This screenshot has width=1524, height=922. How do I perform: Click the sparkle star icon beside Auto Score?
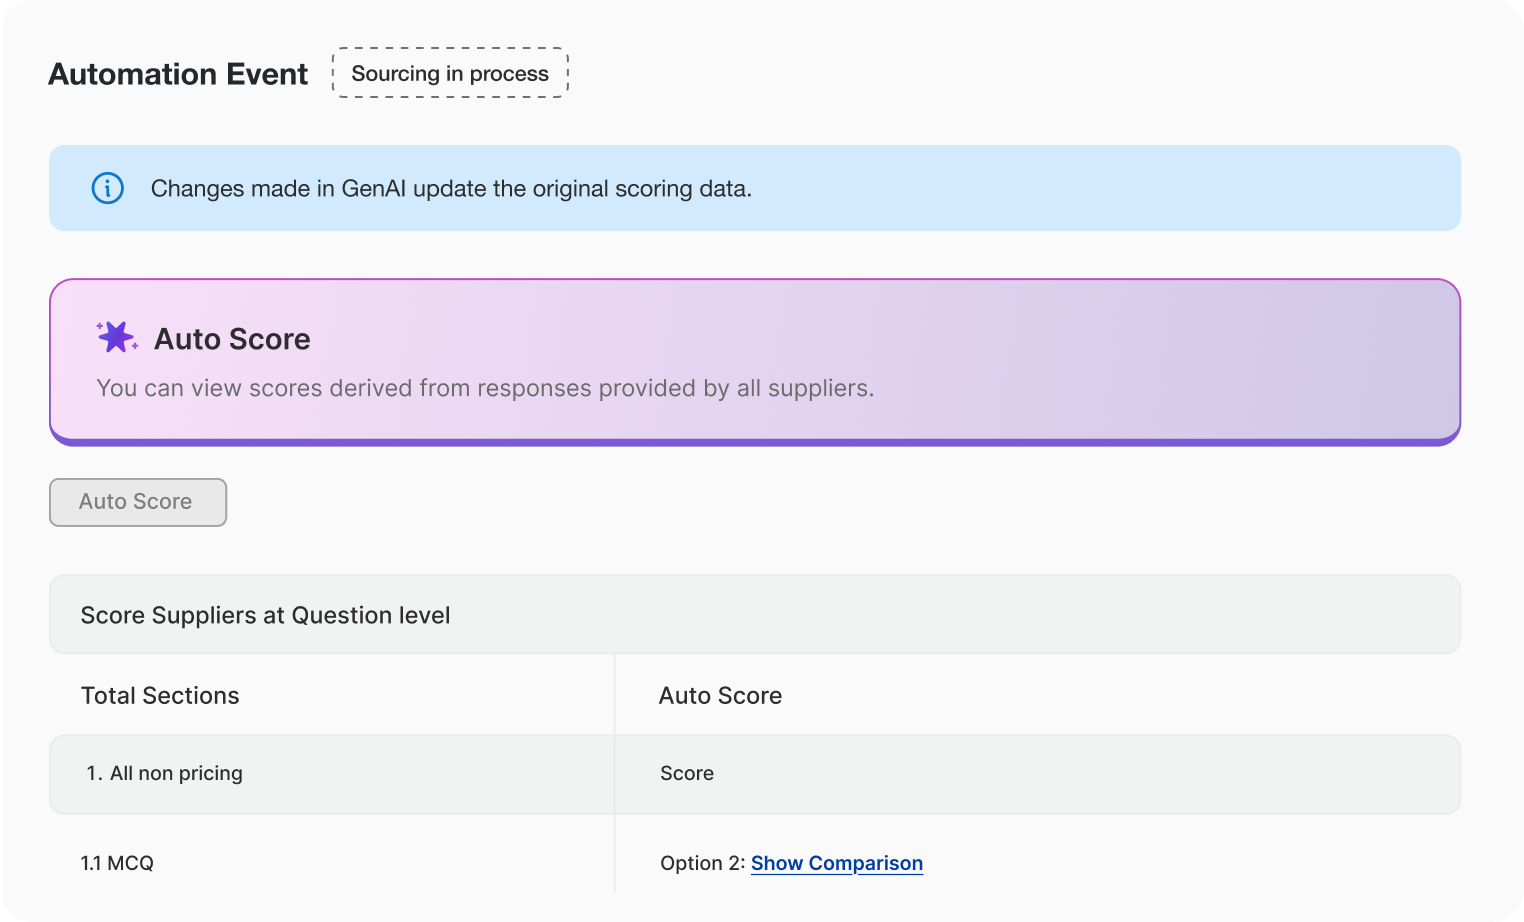(117, 337)
